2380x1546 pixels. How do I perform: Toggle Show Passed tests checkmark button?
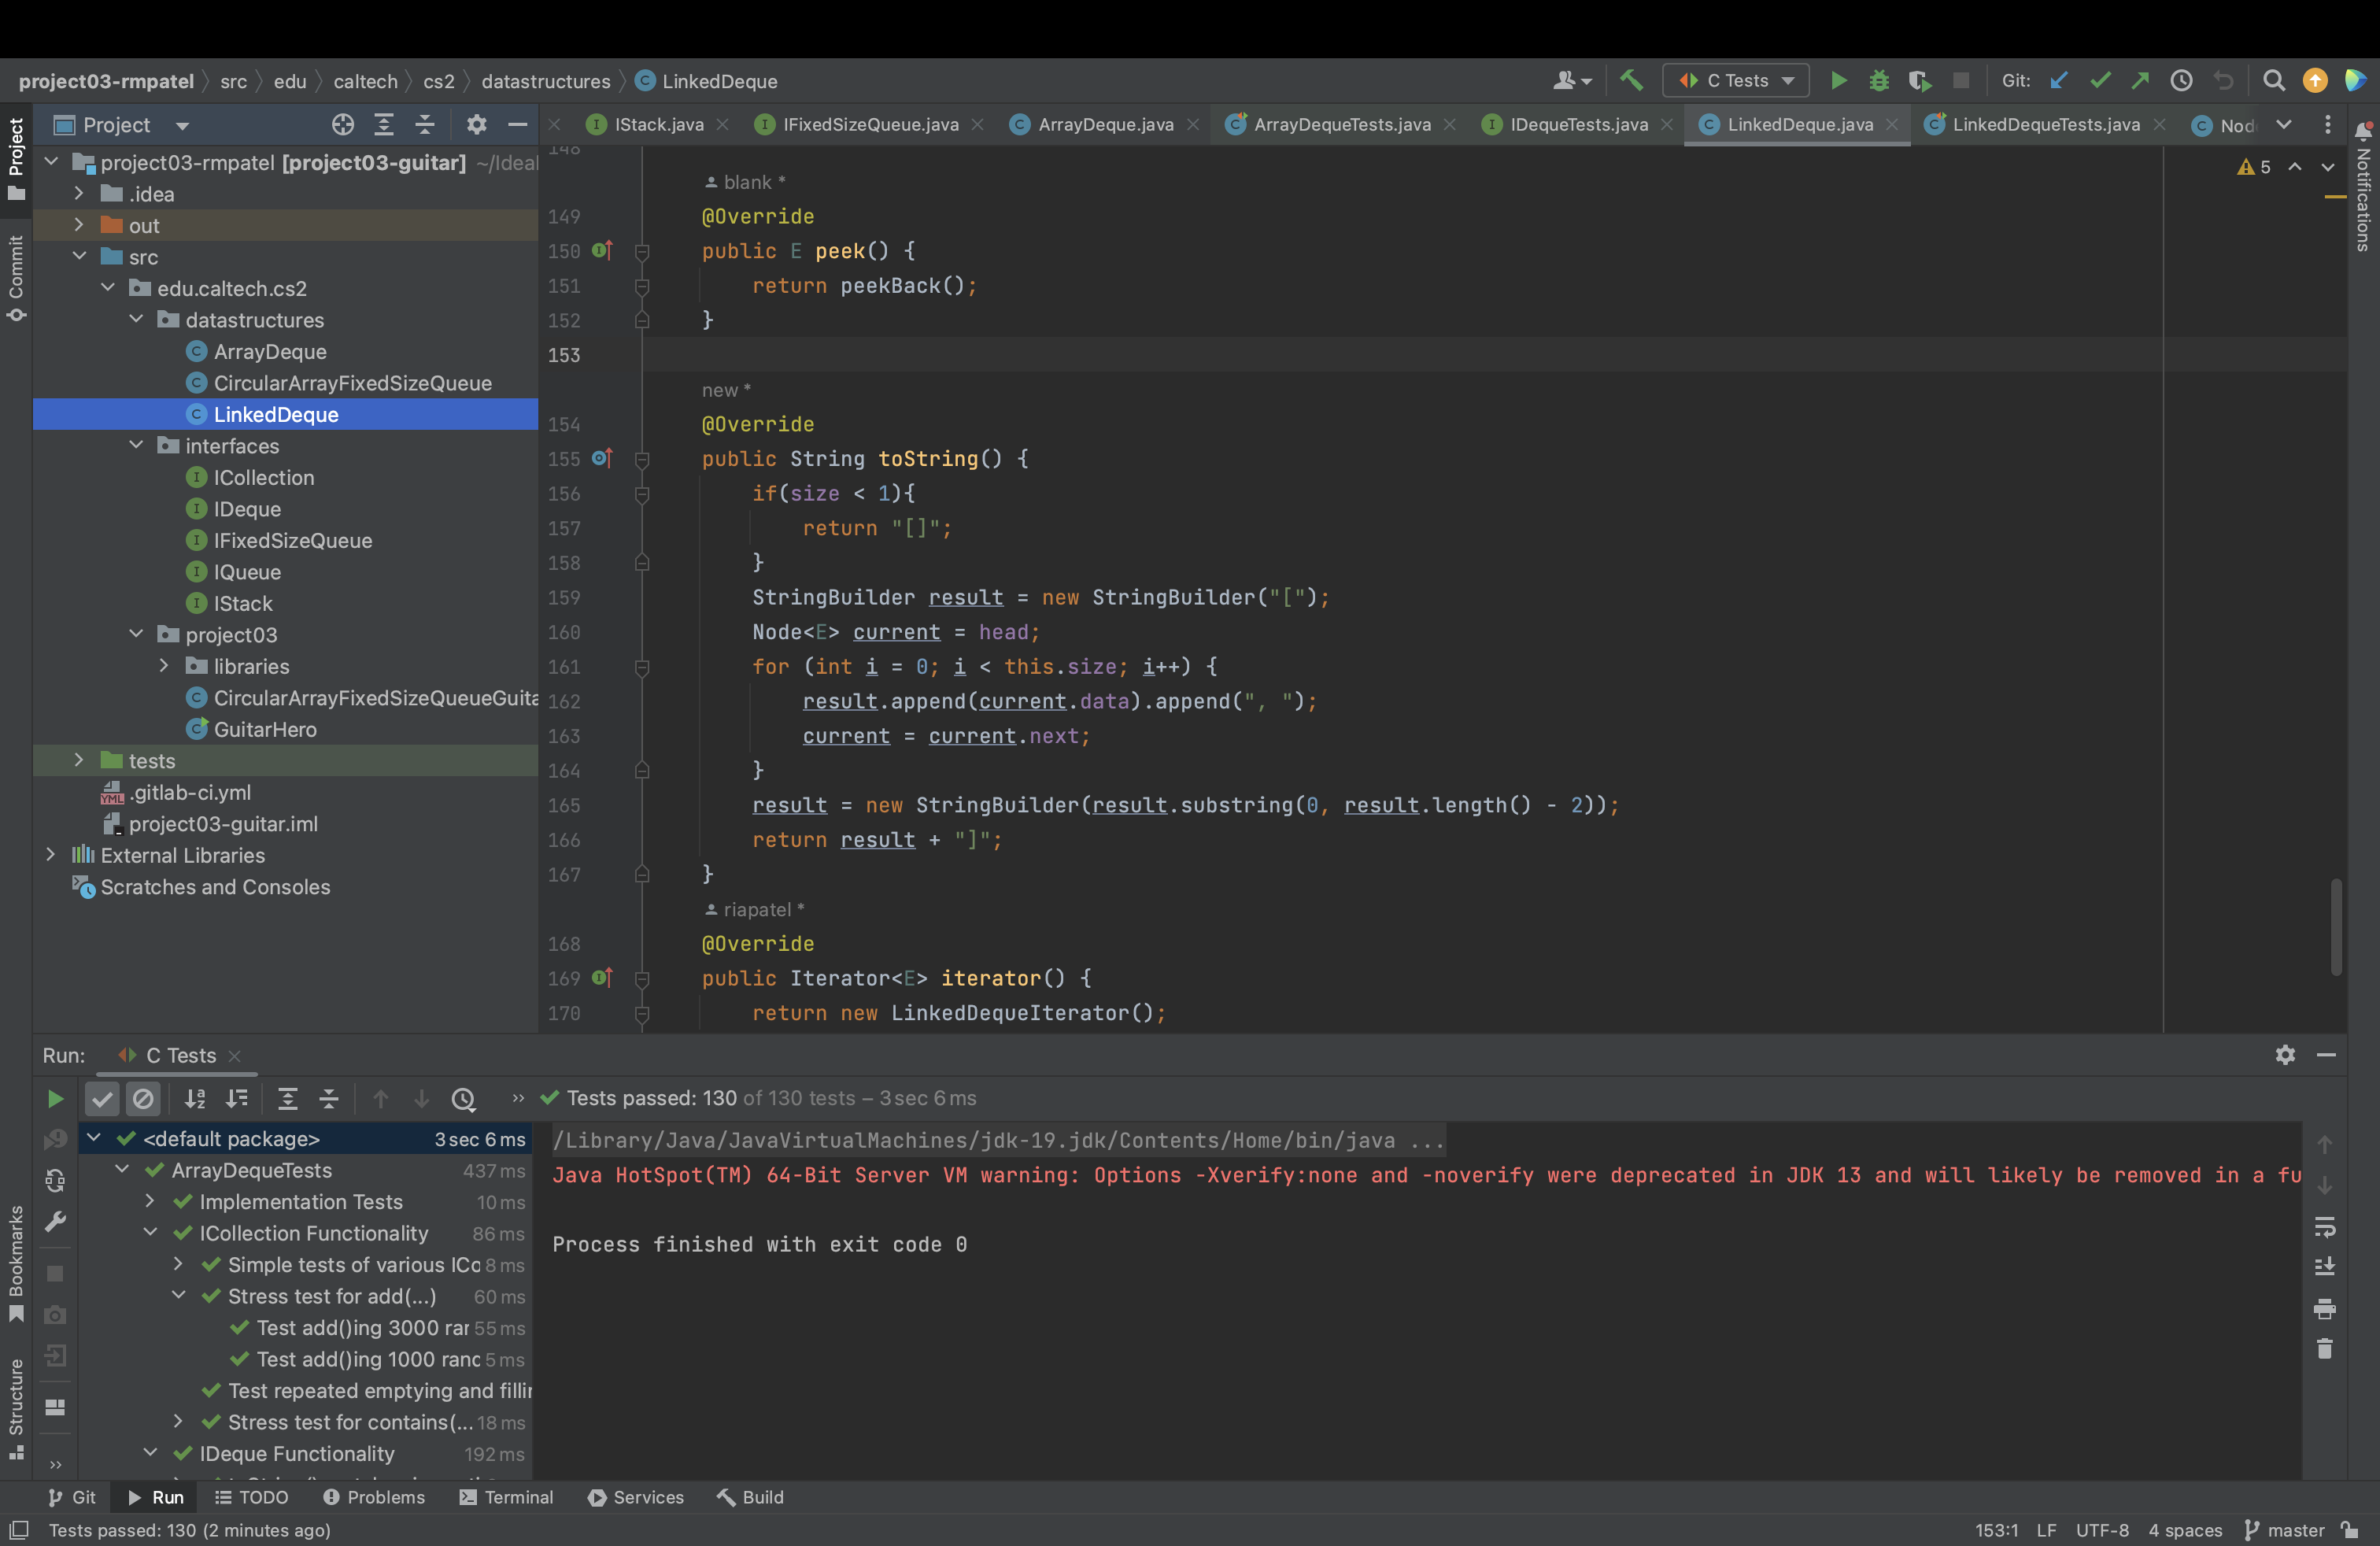102,1099
